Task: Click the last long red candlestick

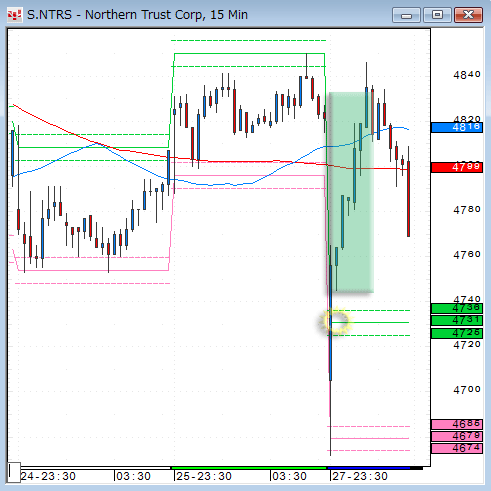Action: 408,199
